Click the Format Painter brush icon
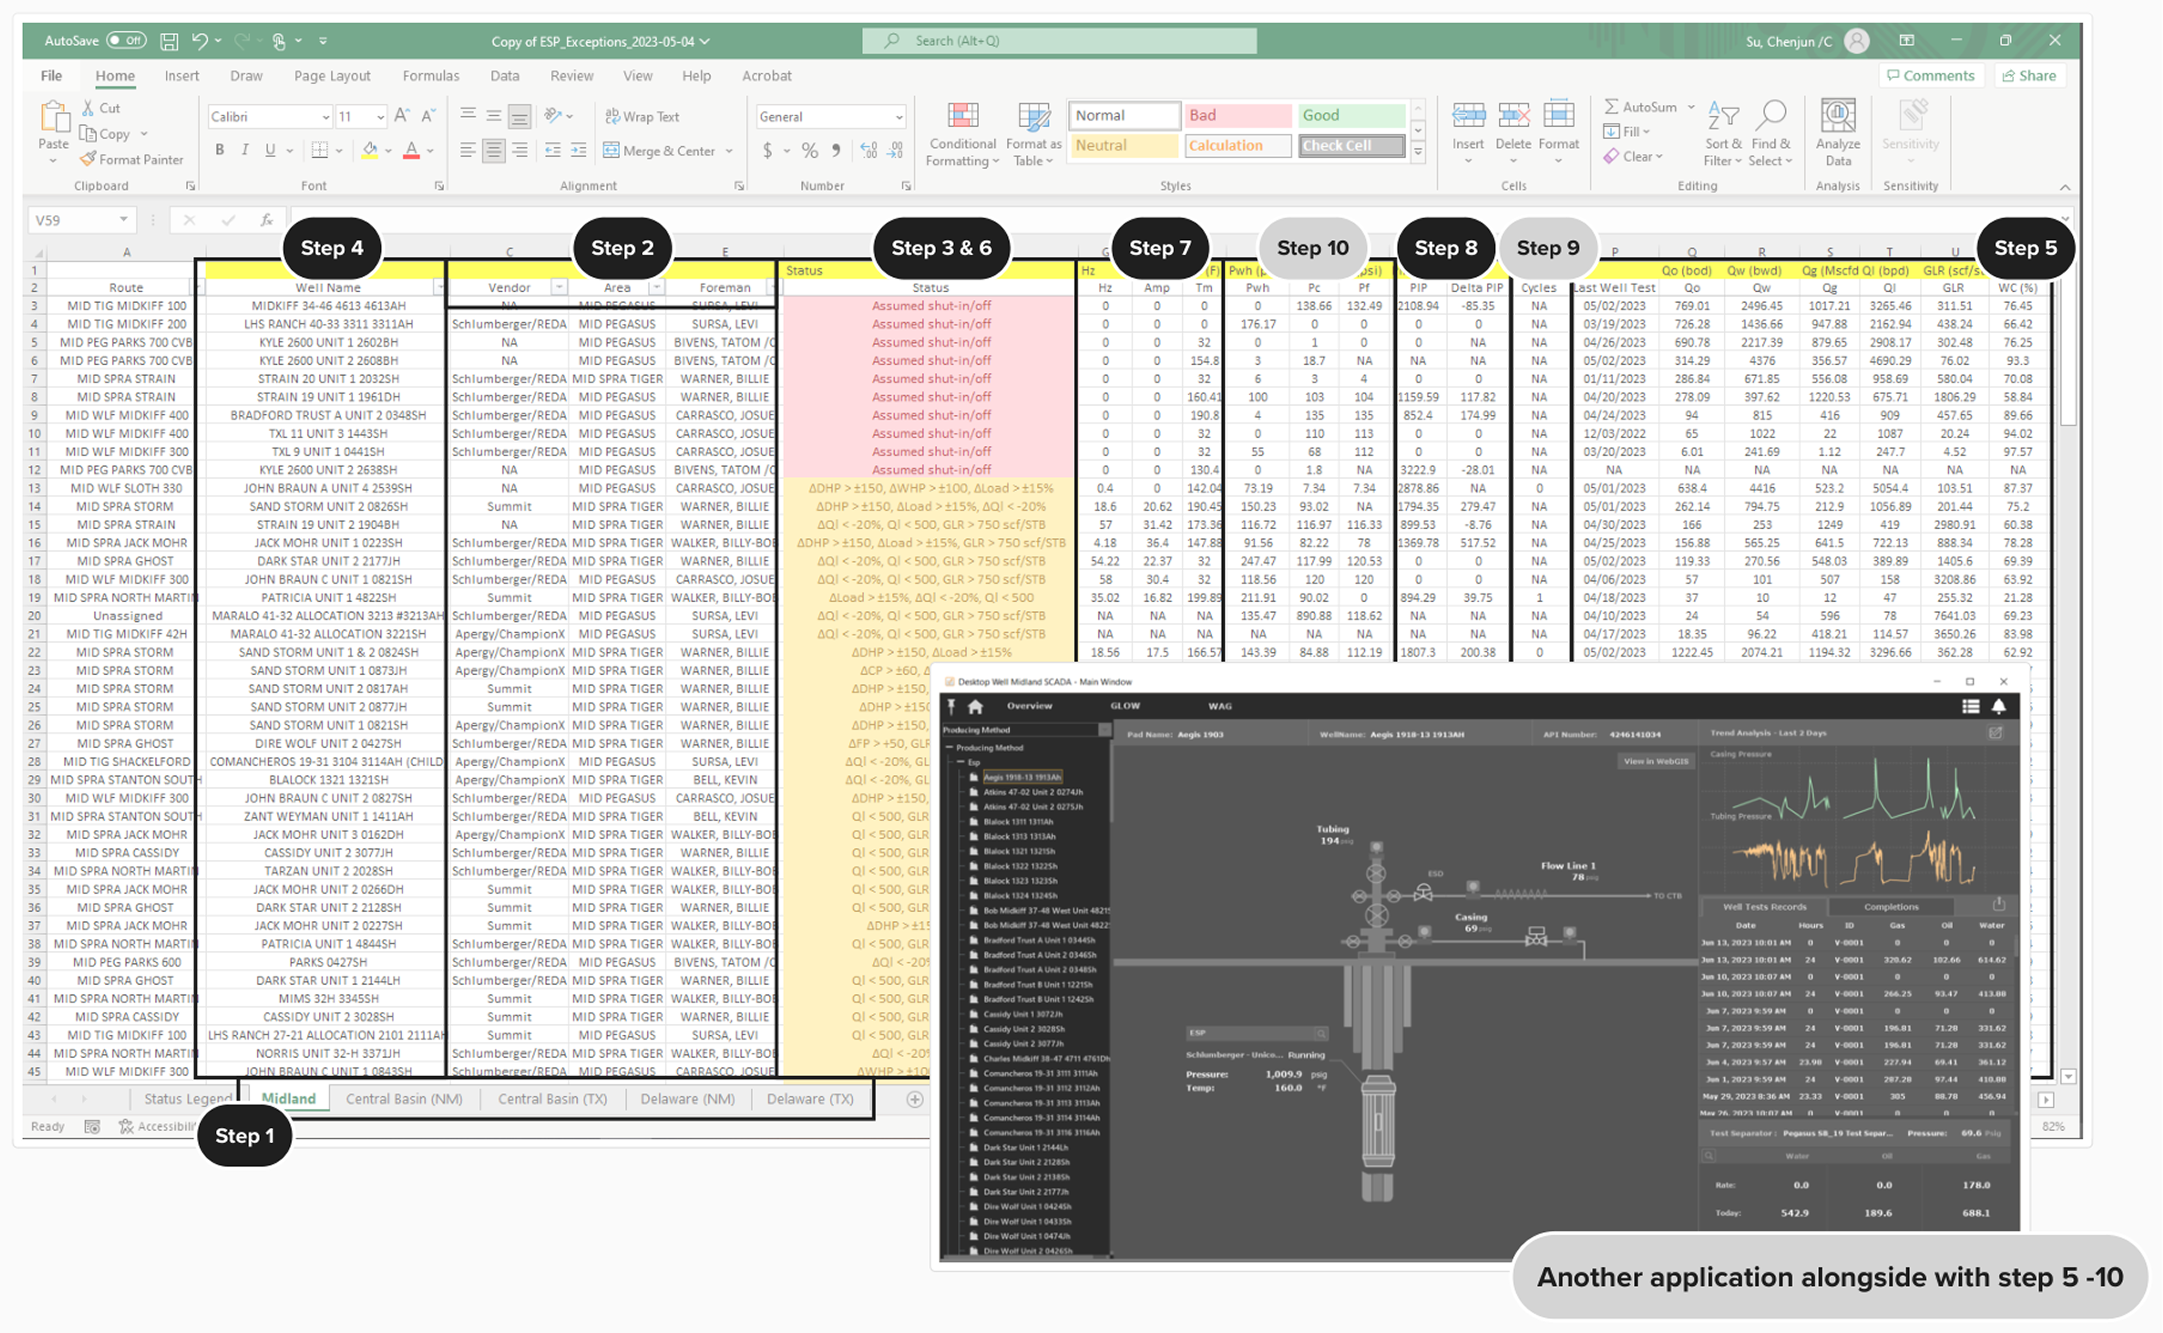This screenshot has height=1333, width=2163. 89,159
